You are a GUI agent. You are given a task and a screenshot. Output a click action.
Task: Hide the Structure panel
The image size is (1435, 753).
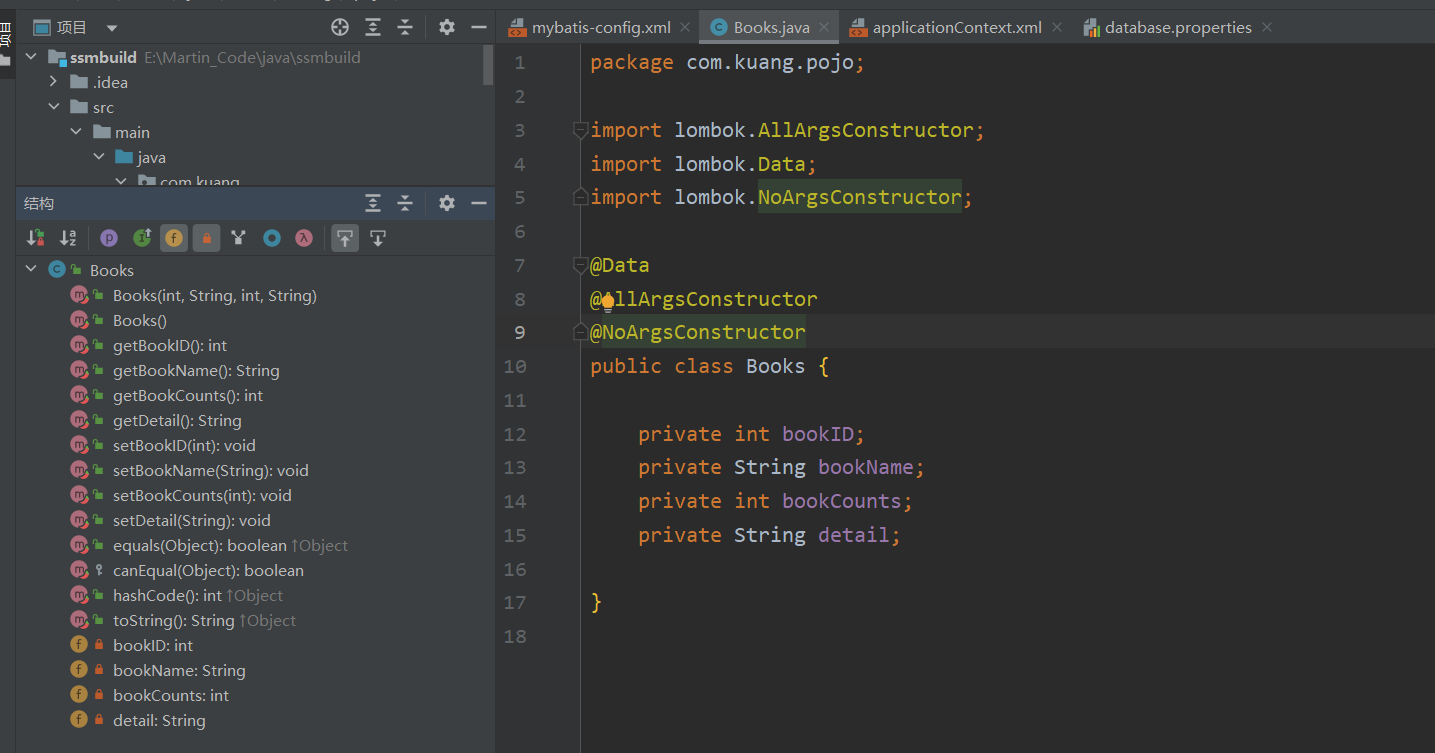click(x=479, y=203)
